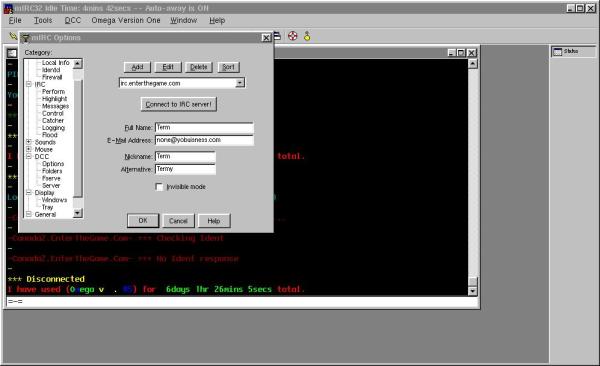Click the Help button in options dialog
Screen dimensions: 600x366
(214, 221)
